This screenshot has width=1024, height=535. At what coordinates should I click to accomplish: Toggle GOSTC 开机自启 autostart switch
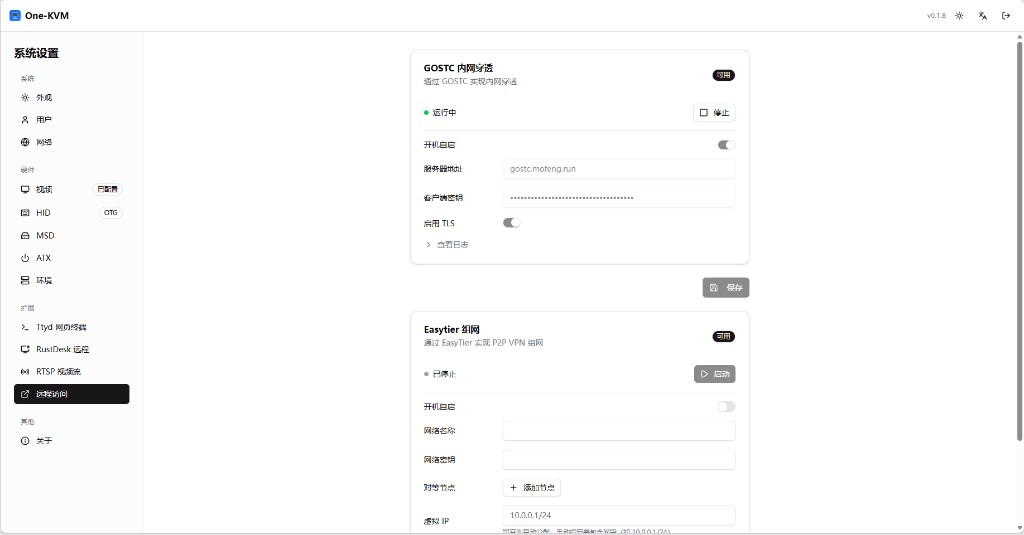(726, 145)
